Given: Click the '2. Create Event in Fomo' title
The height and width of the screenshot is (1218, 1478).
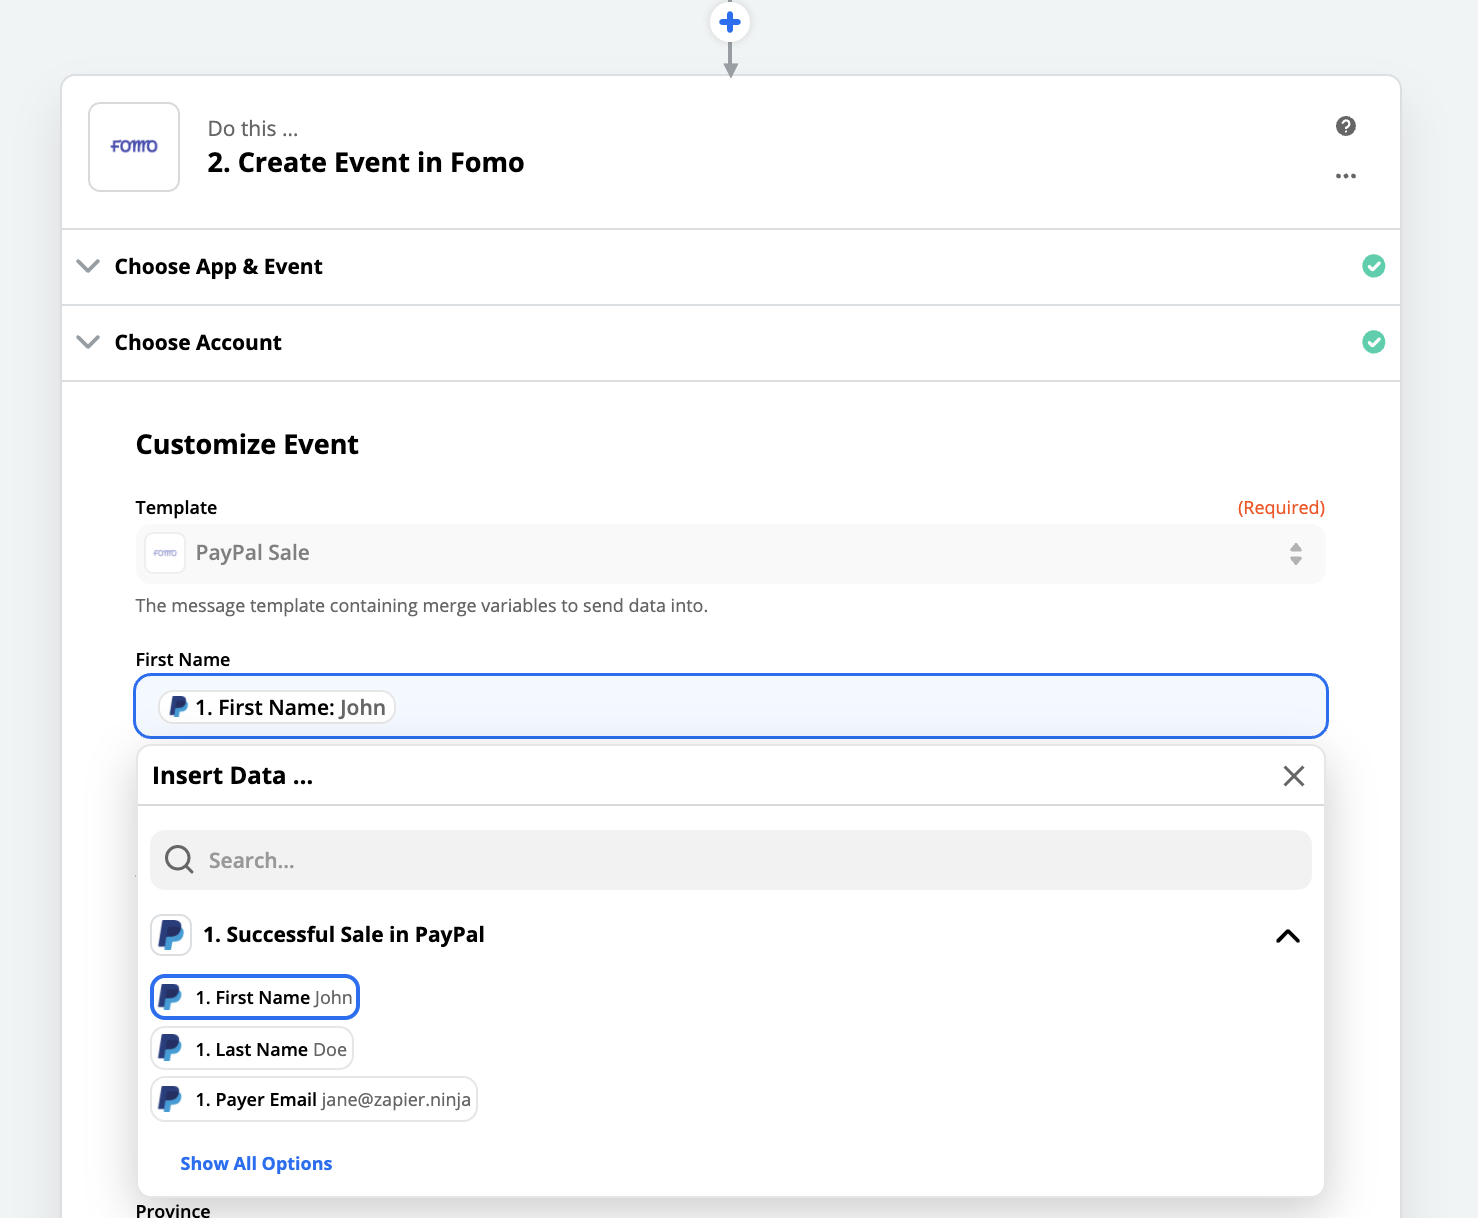Looking at the screenshot, I should coord(366,162).
